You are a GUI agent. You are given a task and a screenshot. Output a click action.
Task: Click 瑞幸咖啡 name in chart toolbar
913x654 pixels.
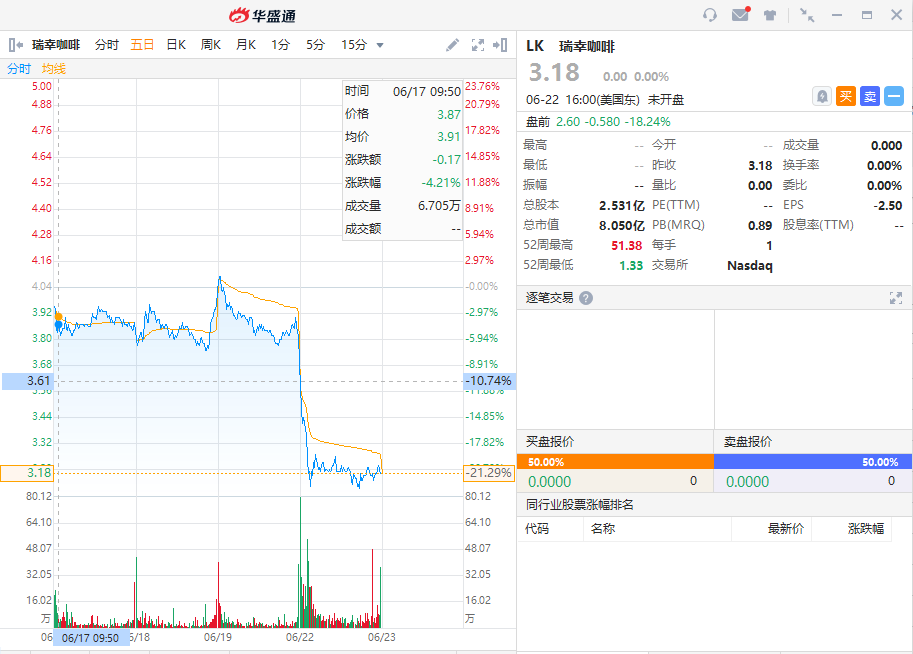(x=56, y=45)
